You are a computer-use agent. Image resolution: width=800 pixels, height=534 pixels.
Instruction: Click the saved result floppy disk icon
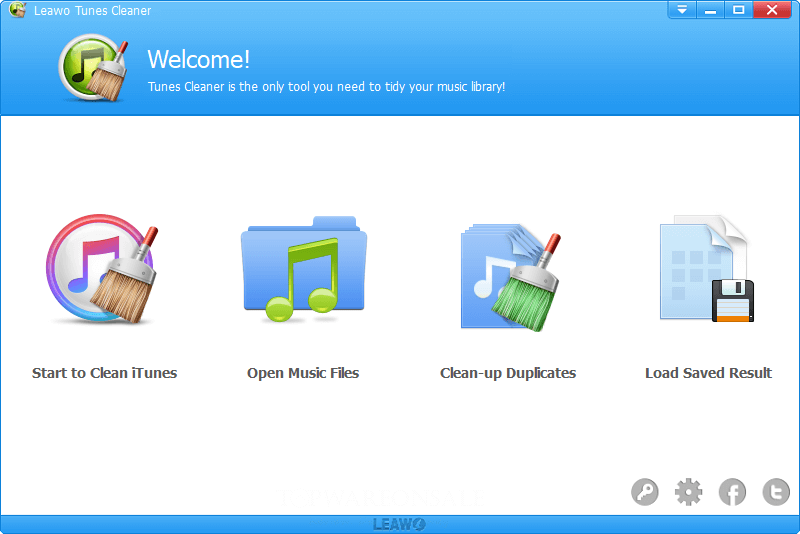pyautogui.click(x=707, y=269)
